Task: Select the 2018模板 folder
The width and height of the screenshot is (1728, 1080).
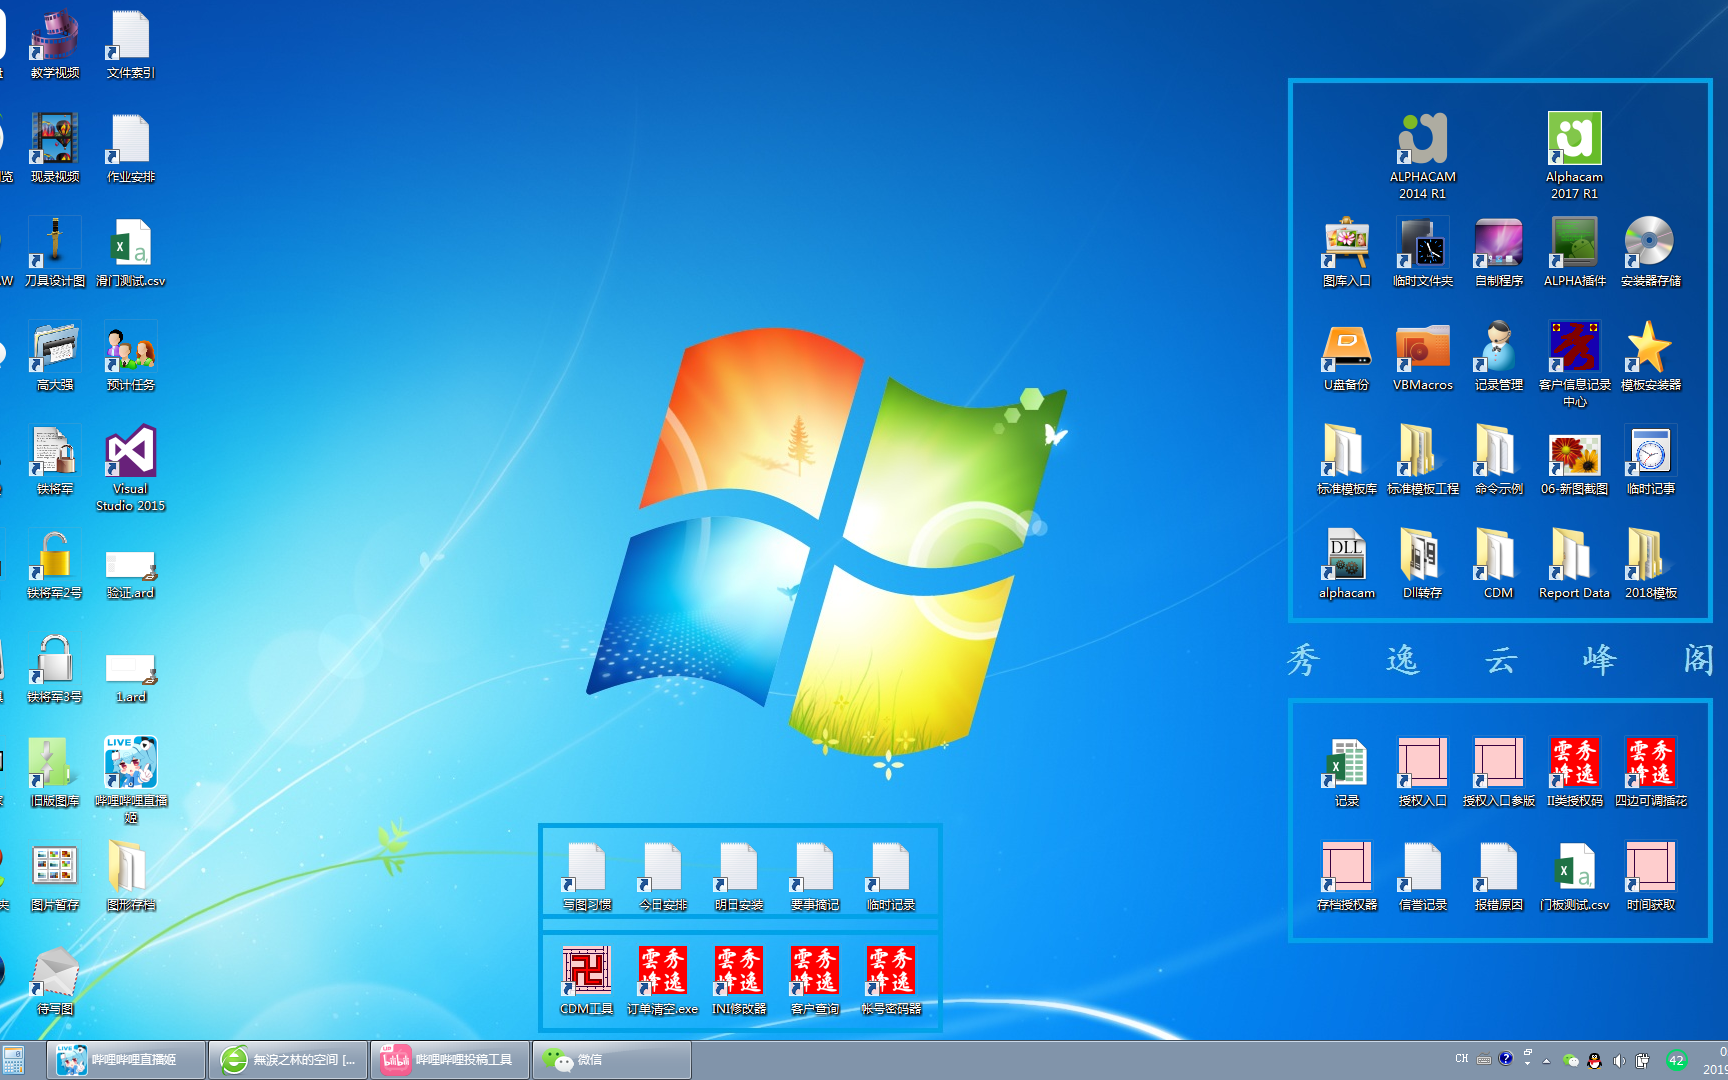Action: click(1650, 564)
